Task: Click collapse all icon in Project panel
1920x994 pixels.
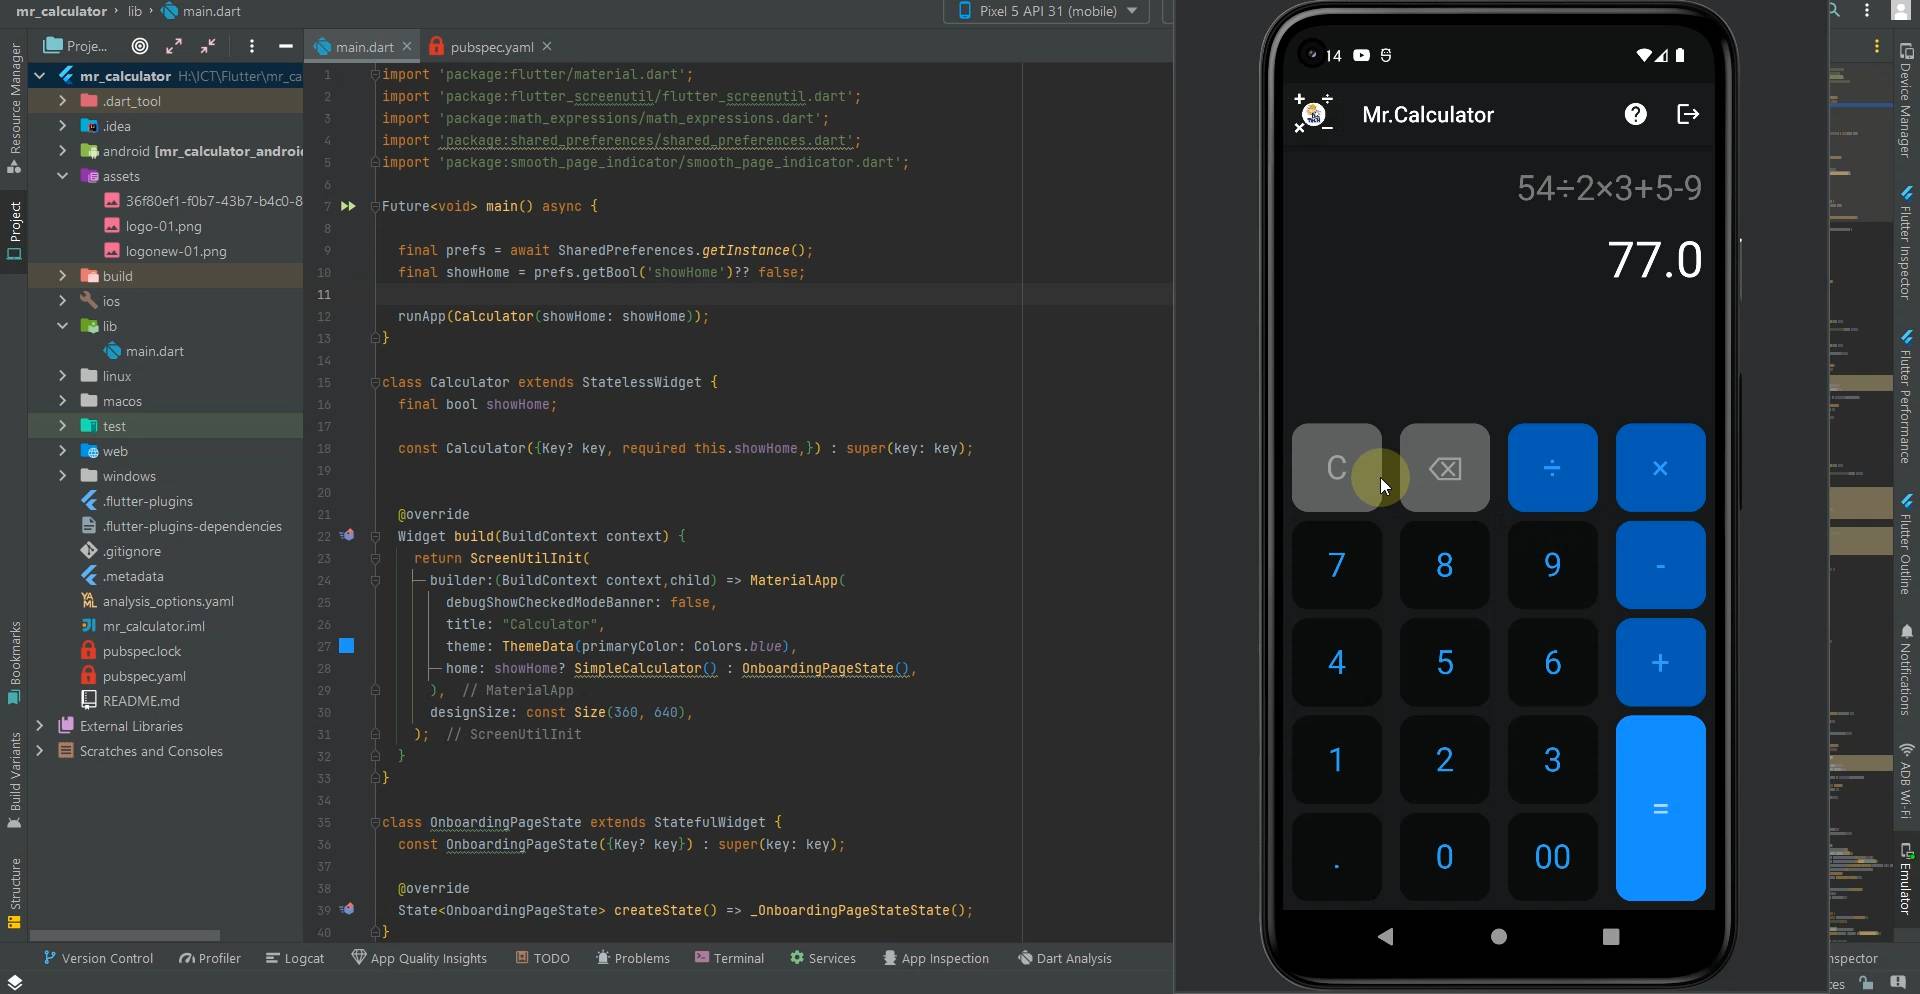Action: 208,46
